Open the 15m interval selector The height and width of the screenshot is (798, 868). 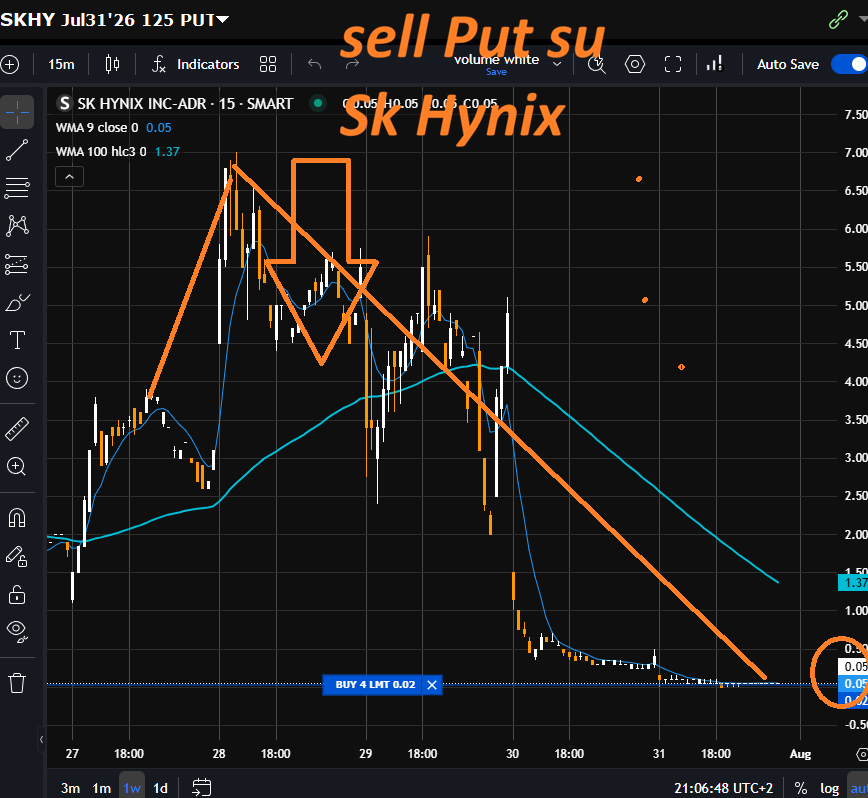point(61,65)
